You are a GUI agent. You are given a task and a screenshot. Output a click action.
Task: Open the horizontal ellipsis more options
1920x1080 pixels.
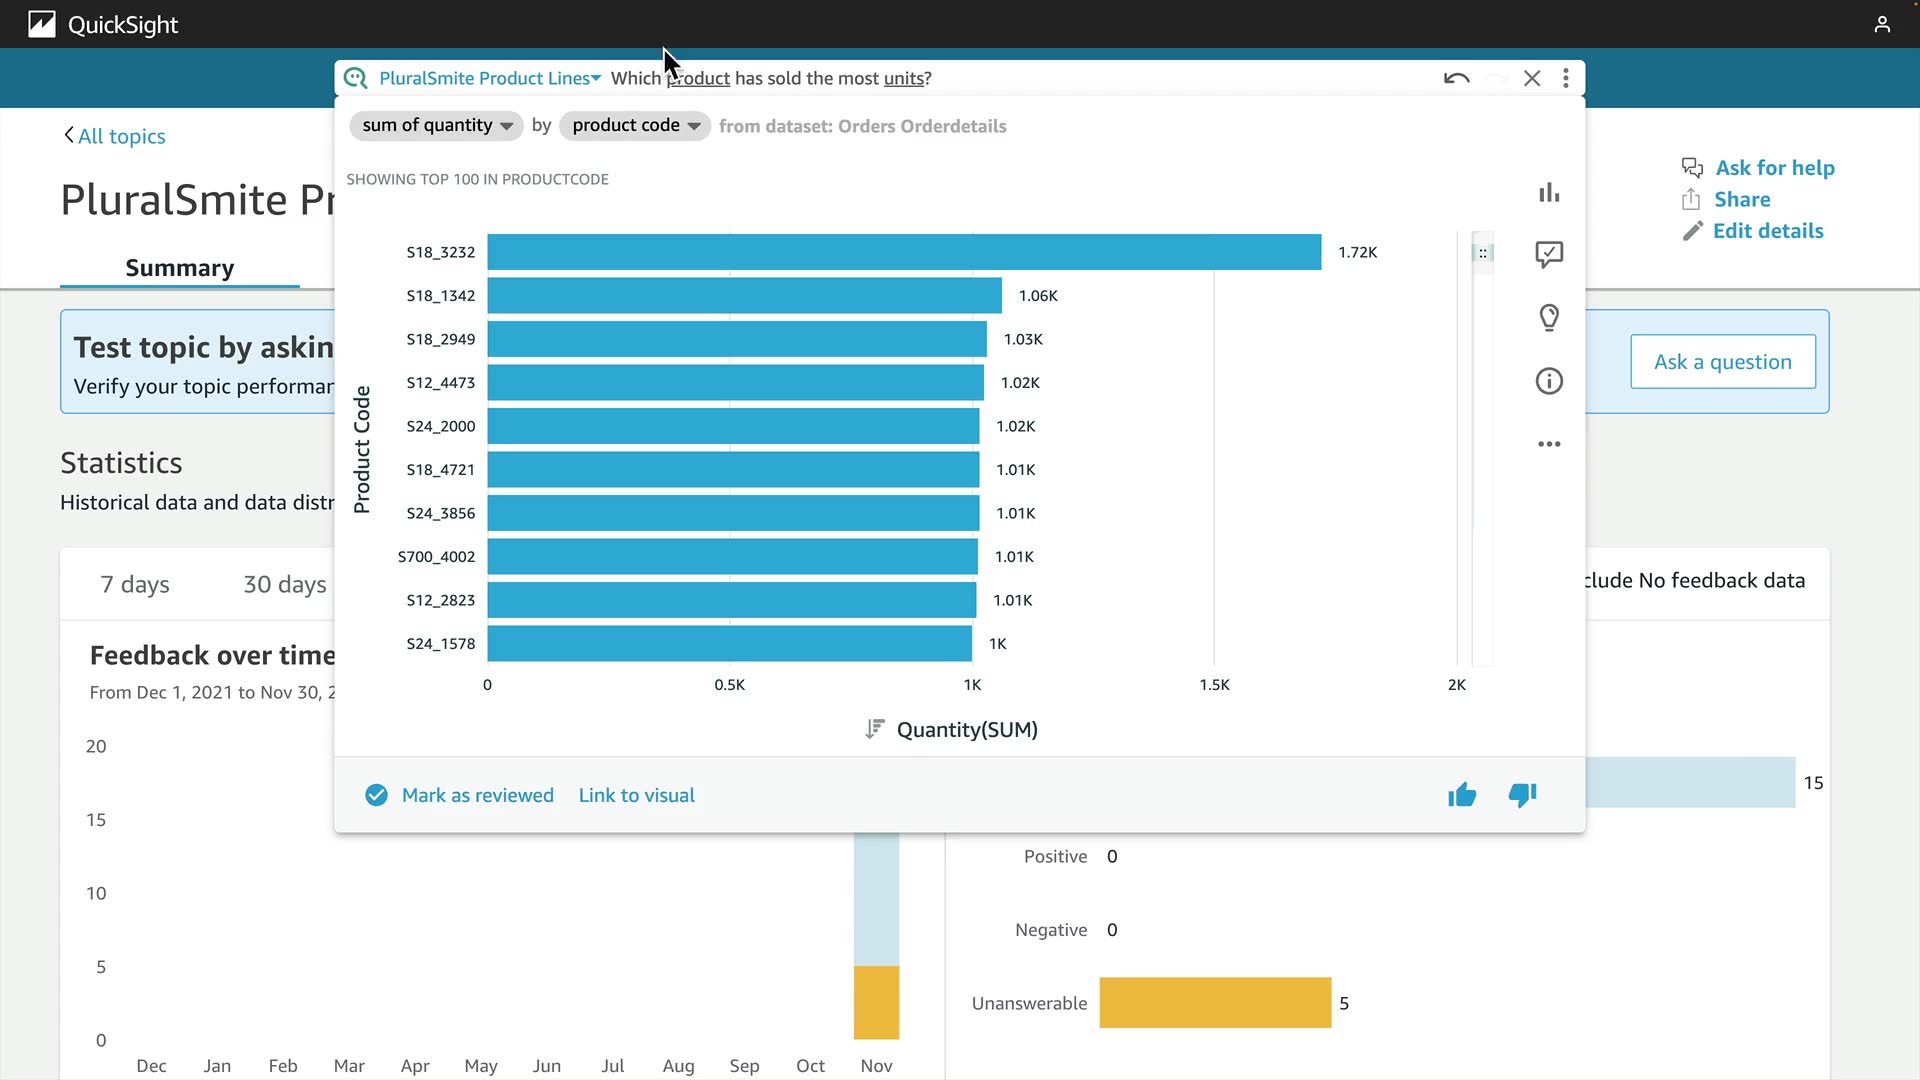pyautogui.click(x=1549, y=444)
